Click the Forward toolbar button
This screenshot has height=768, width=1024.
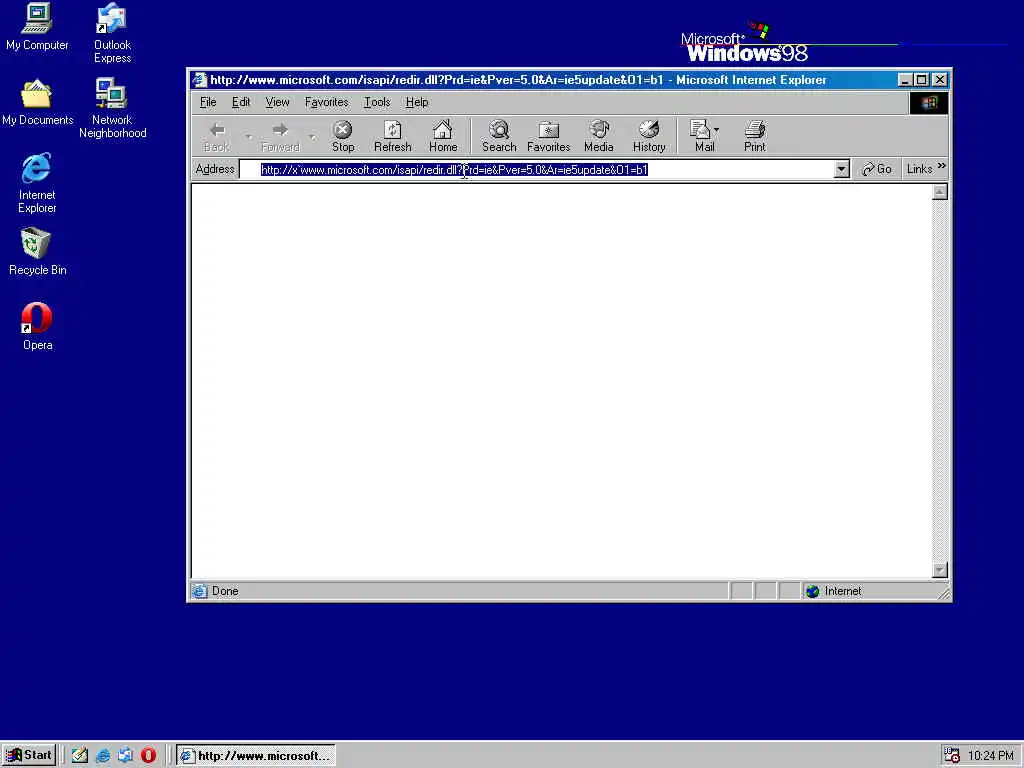point(280,137)
